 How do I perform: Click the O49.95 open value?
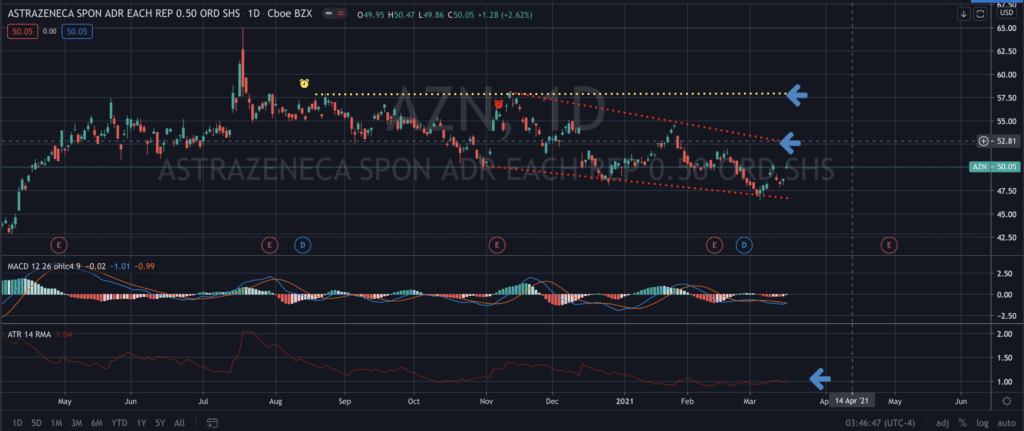[x=370, y=14]
